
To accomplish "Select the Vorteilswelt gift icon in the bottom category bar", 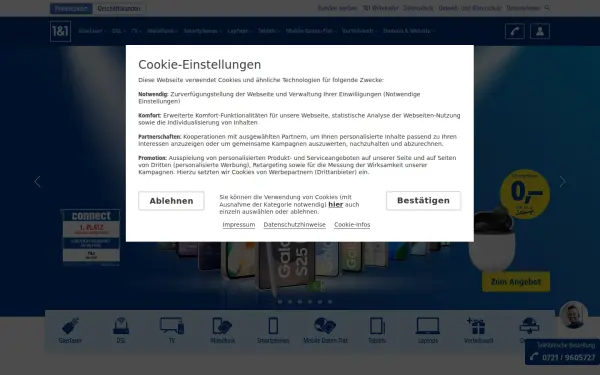I will click(x=476, y=326).
